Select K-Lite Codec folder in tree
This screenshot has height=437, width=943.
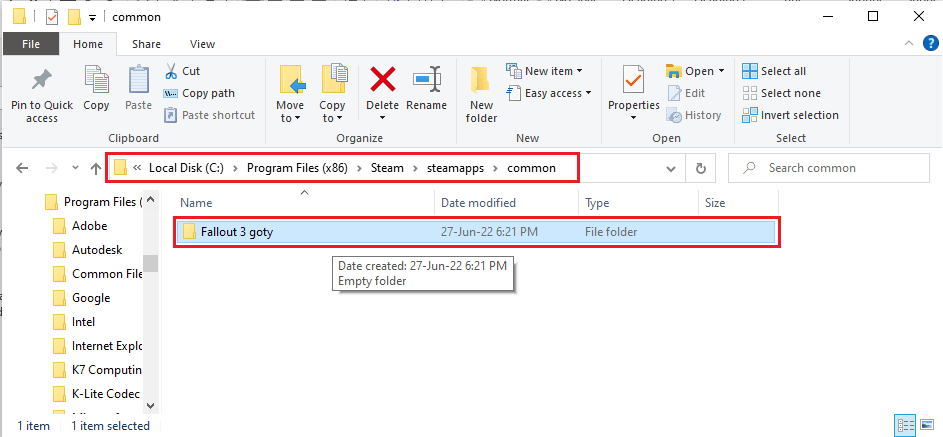[96, 394]
